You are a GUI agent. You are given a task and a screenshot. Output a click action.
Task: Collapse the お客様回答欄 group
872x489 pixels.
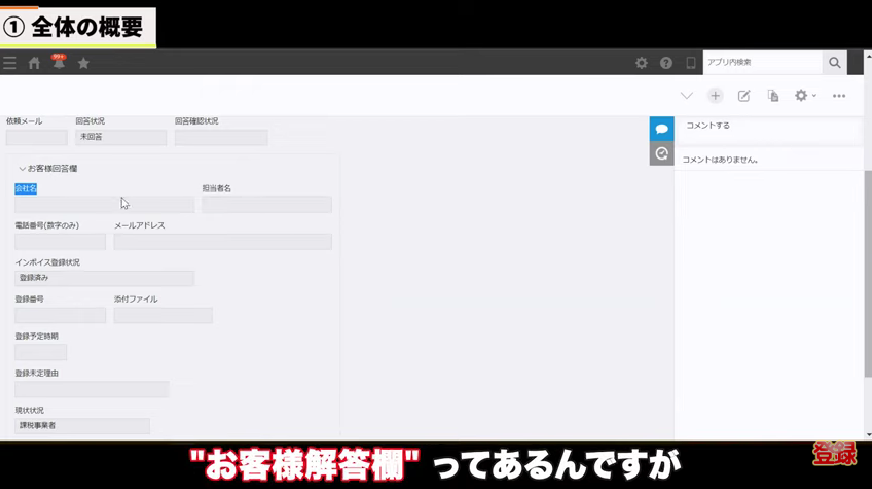tap(48, 169)
